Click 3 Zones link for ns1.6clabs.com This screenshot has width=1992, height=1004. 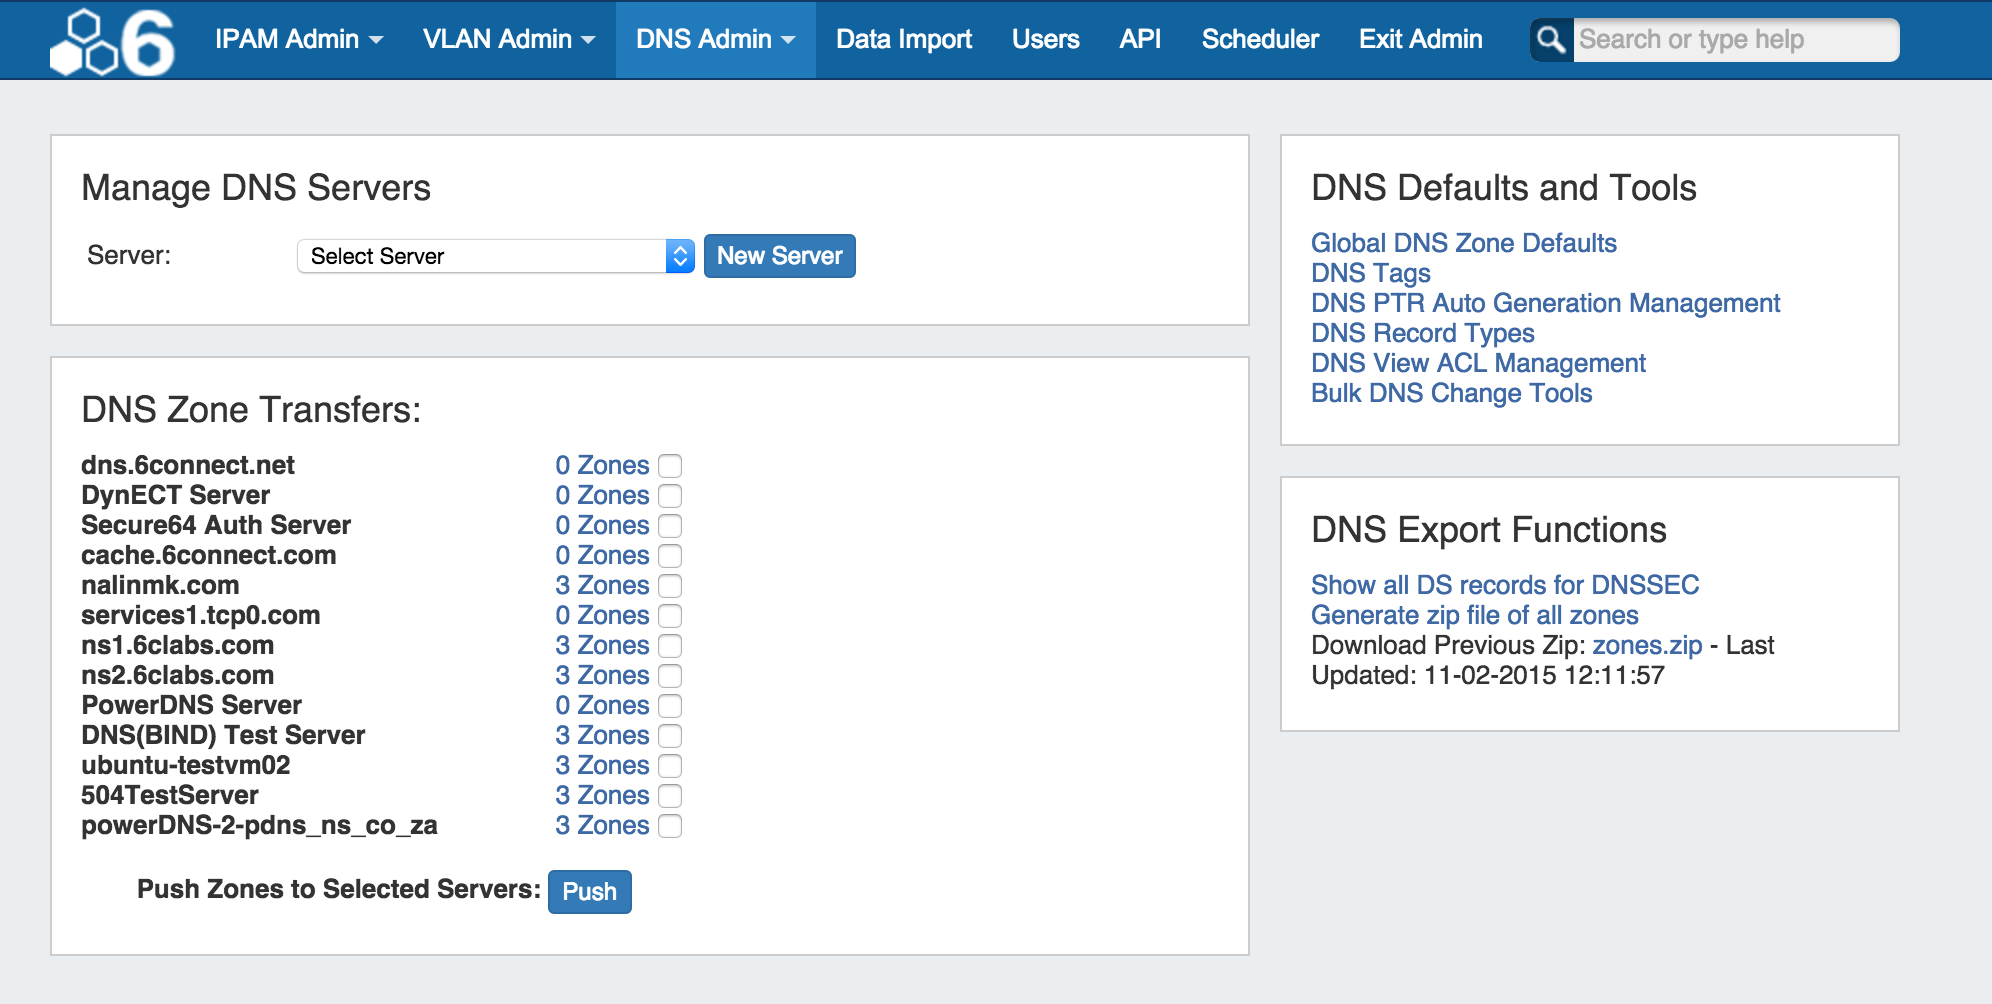click(602, 645)
